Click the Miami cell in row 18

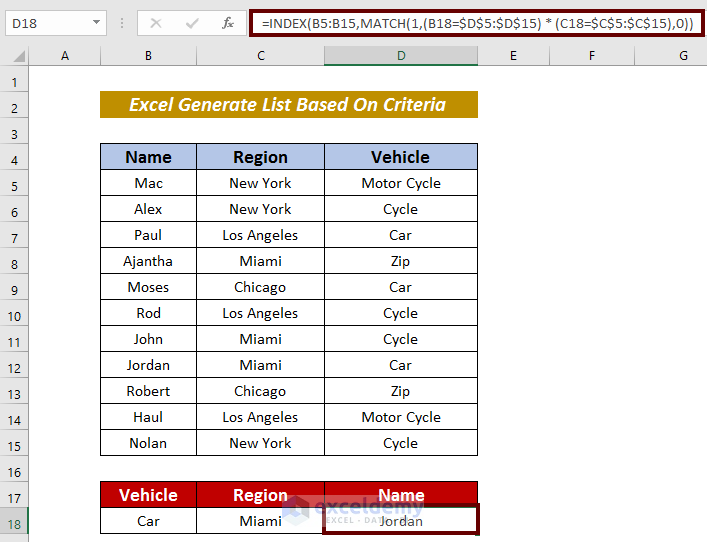click(260, 521)
